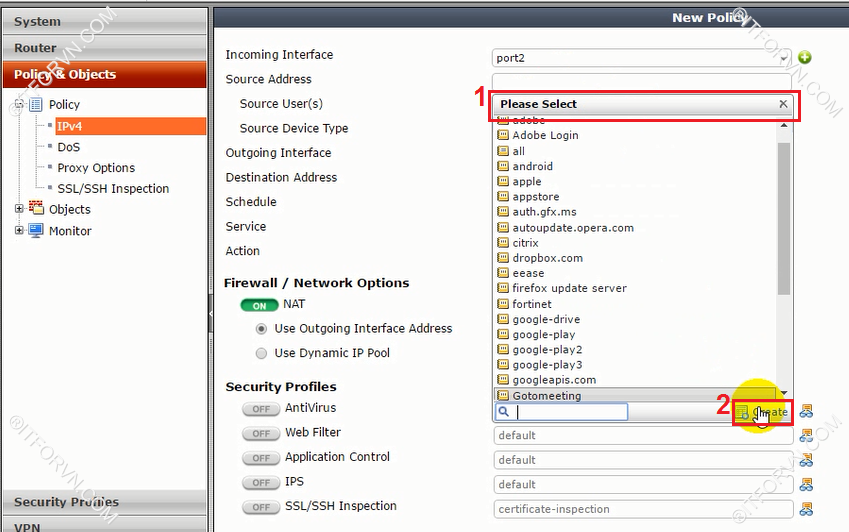Viewport: 849px width, 532px height.
Task: Click the Objects firewall icon in tree
Action: (36, 207)
